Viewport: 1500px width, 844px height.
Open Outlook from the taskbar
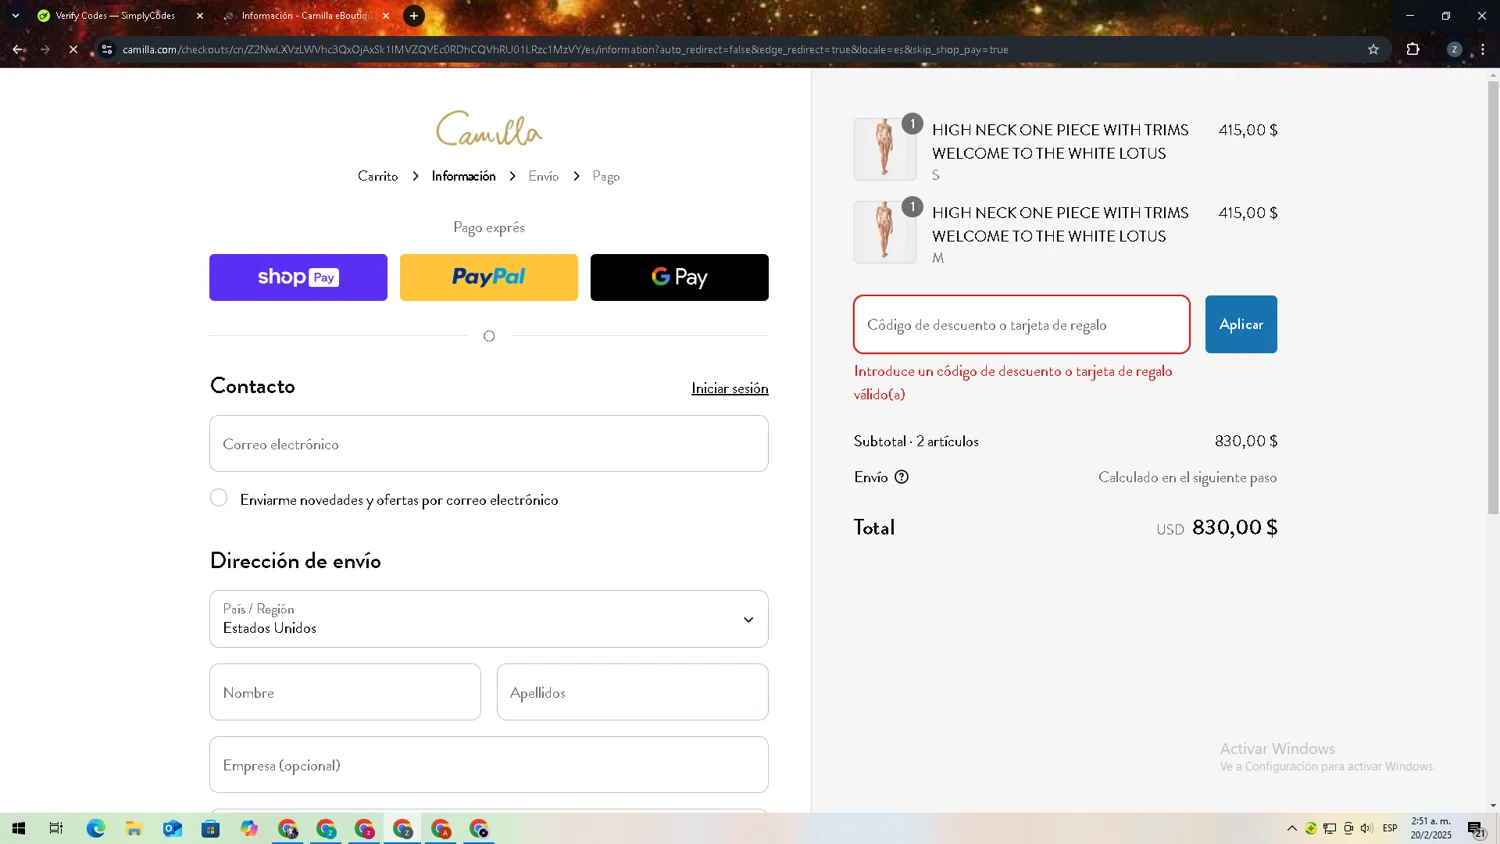[x=172, y=828]
